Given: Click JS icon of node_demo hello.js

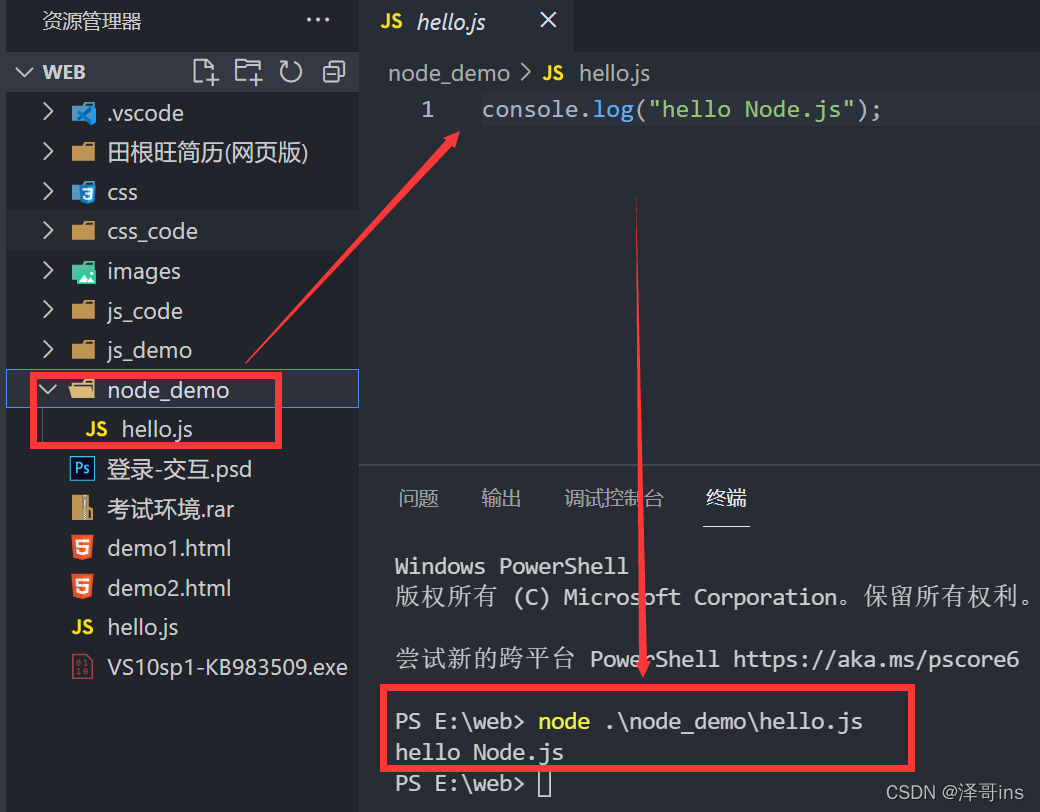Looking at the screenshot, I should [x=97, y=429].
